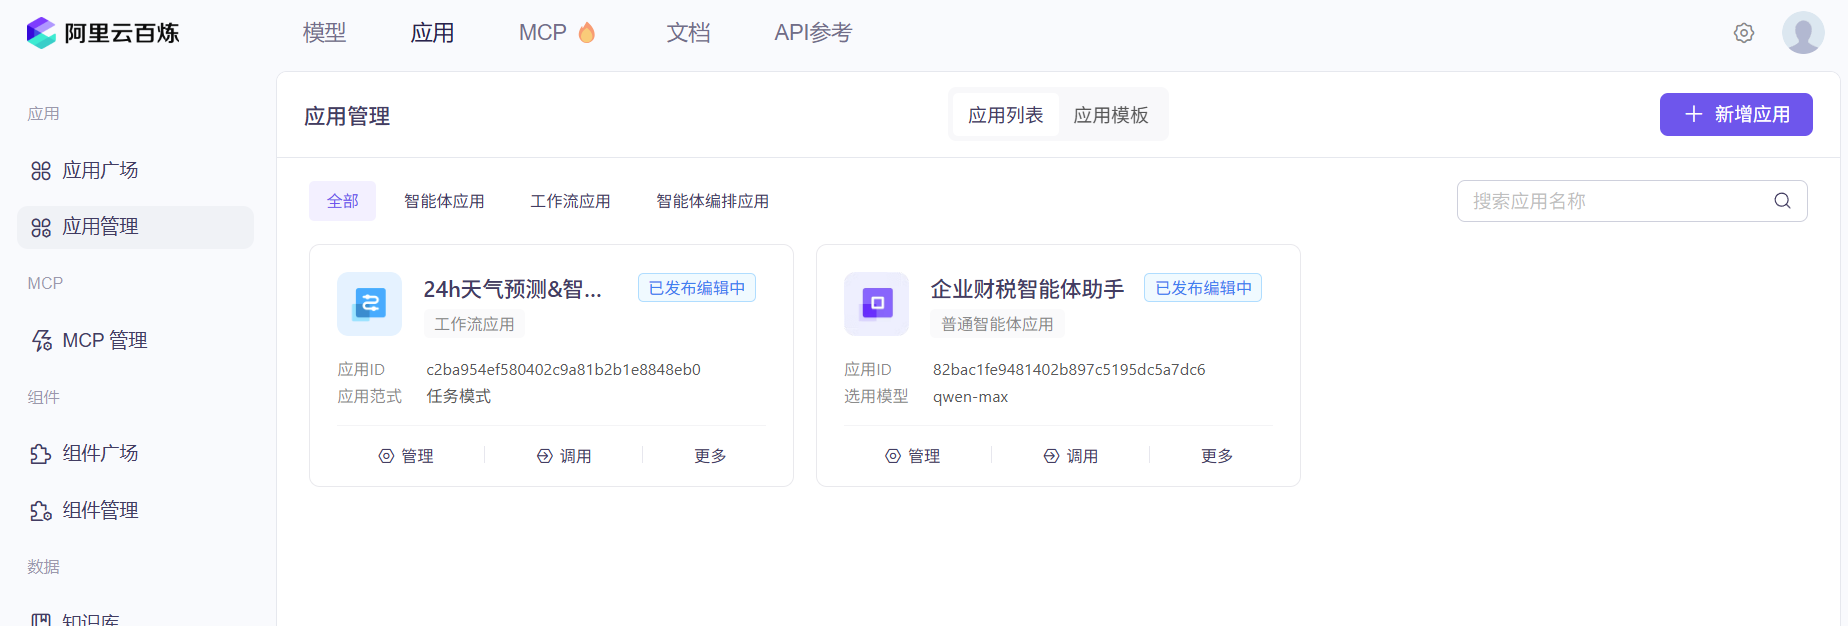Expand 更多 on 企业财税智能体助手 card
1848x626 pixels.
pyautogui.click(x=1217, y=456)
